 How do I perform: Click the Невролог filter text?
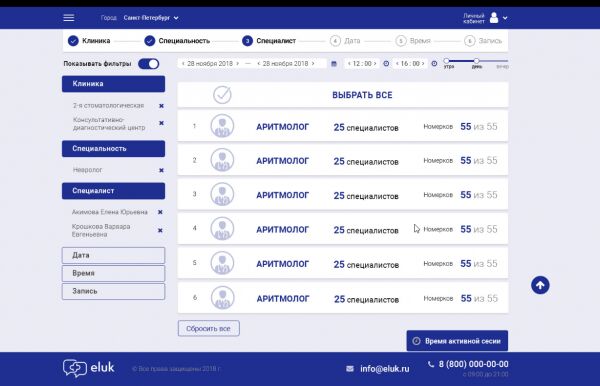point(87,170)
